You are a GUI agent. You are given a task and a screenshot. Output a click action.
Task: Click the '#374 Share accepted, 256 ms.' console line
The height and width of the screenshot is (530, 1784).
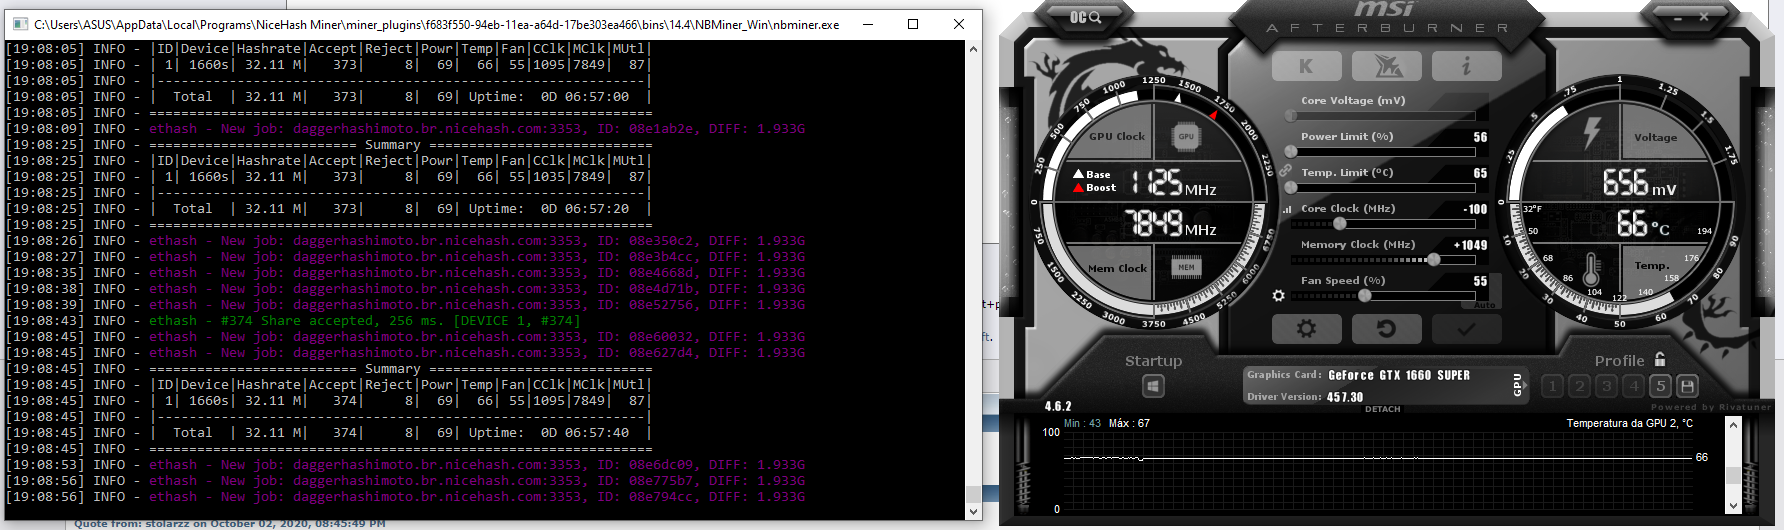click(365, 321)
